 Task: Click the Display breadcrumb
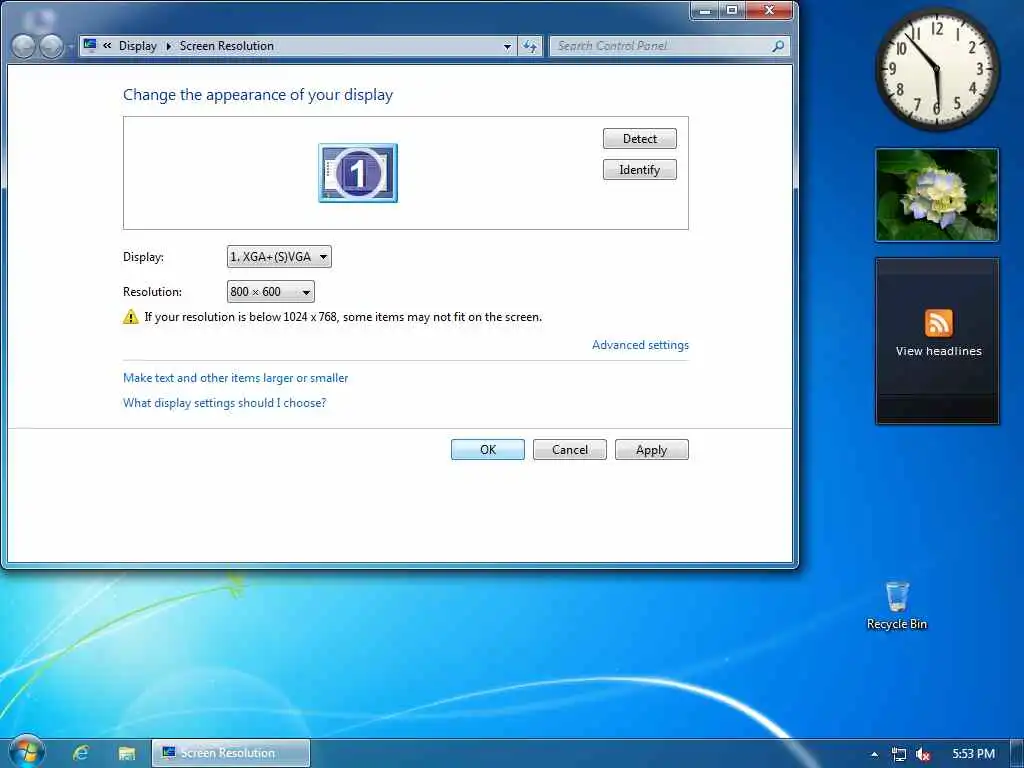(x=138, y=46)
